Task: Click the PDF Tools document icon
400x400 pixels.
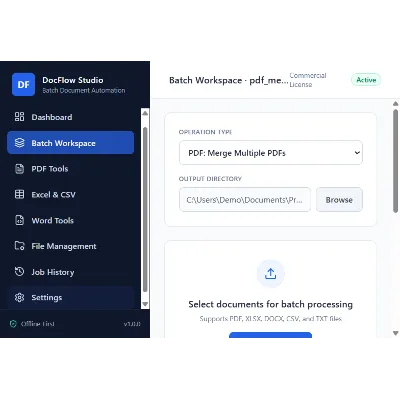Action: [19, 169]
